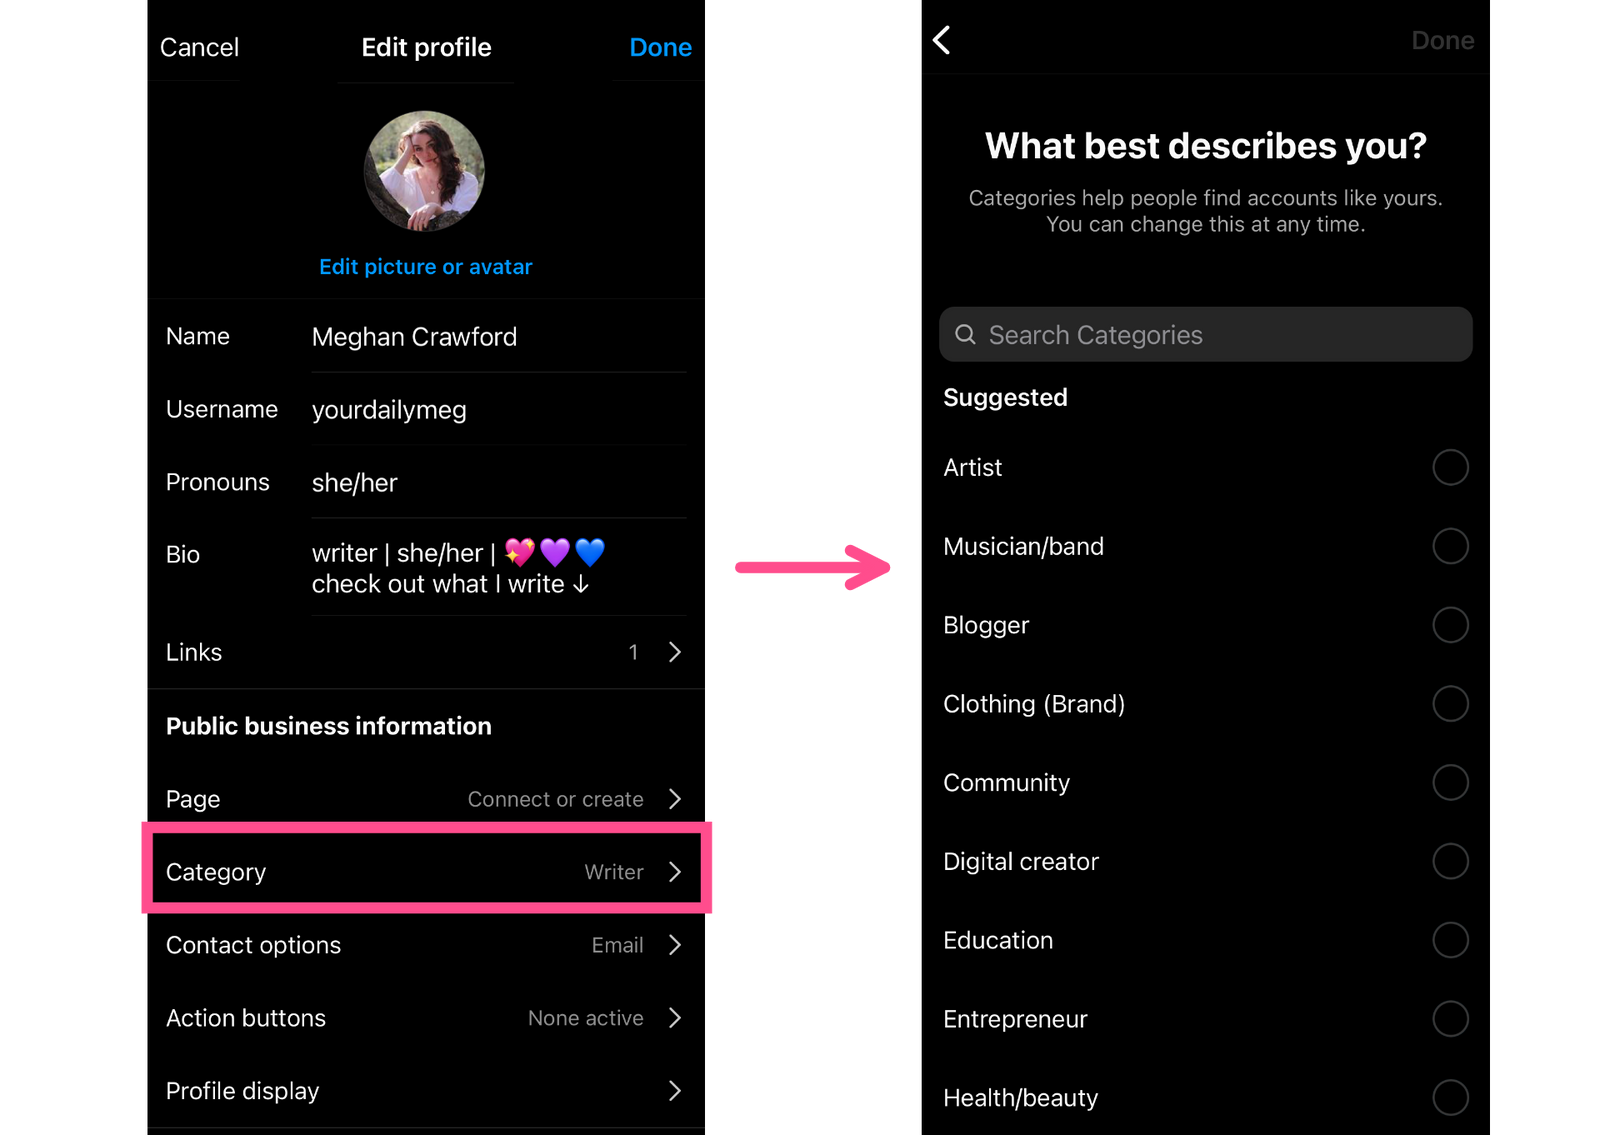1600x1135 pixels.
Task: Expand the Profile display row
Action: [x=675, y=1091]
